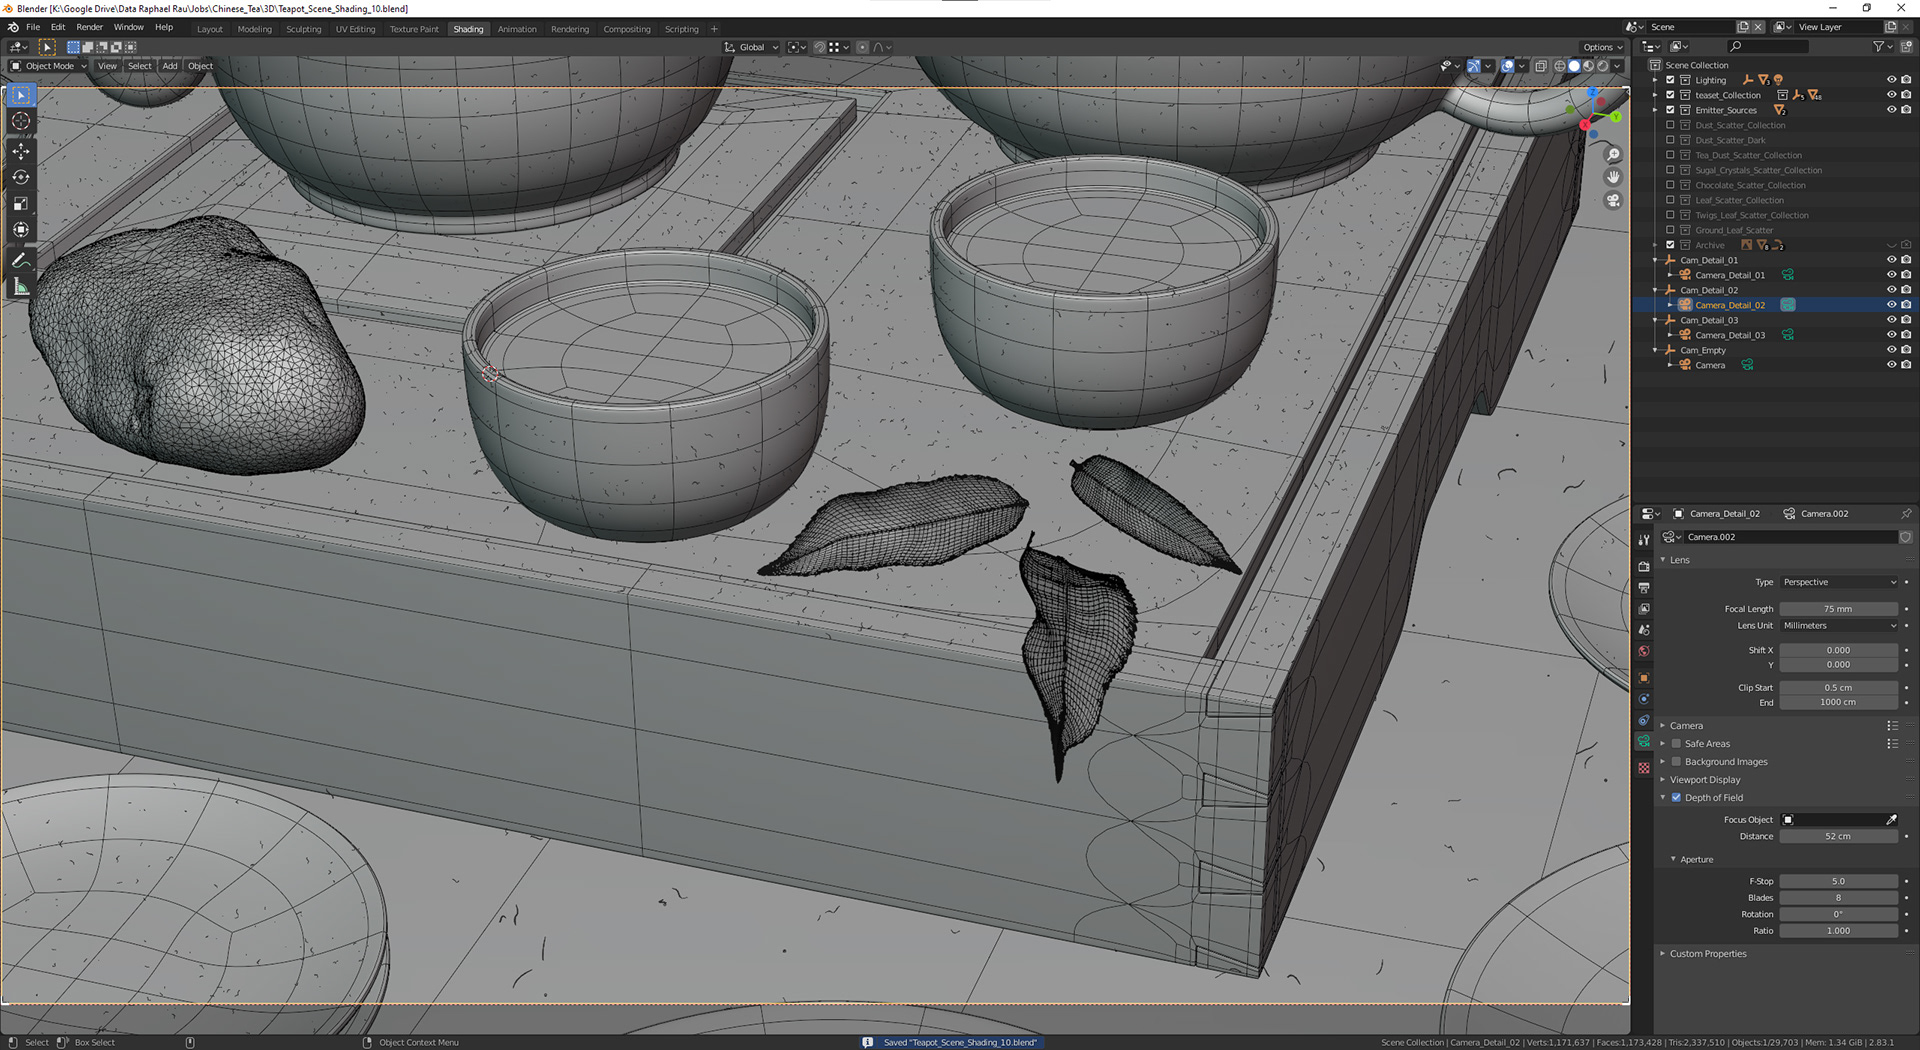1920x1050 pixels.
Task: Enable the Dust_Scatter_Collection checkbox
Action: [1670, 125]
